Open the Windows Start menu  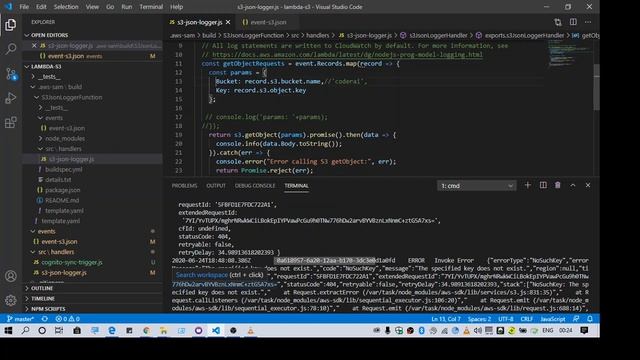click(8, 331)
